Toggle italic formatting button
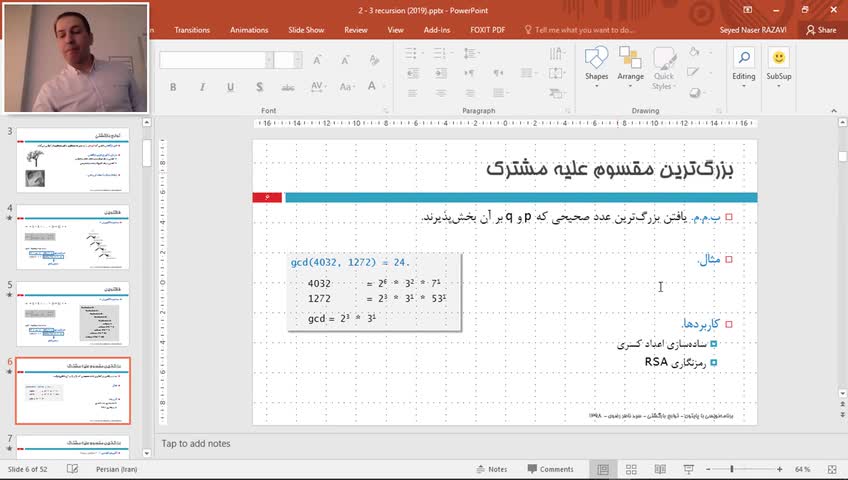848x480 pixels. [x=202, y=87]
